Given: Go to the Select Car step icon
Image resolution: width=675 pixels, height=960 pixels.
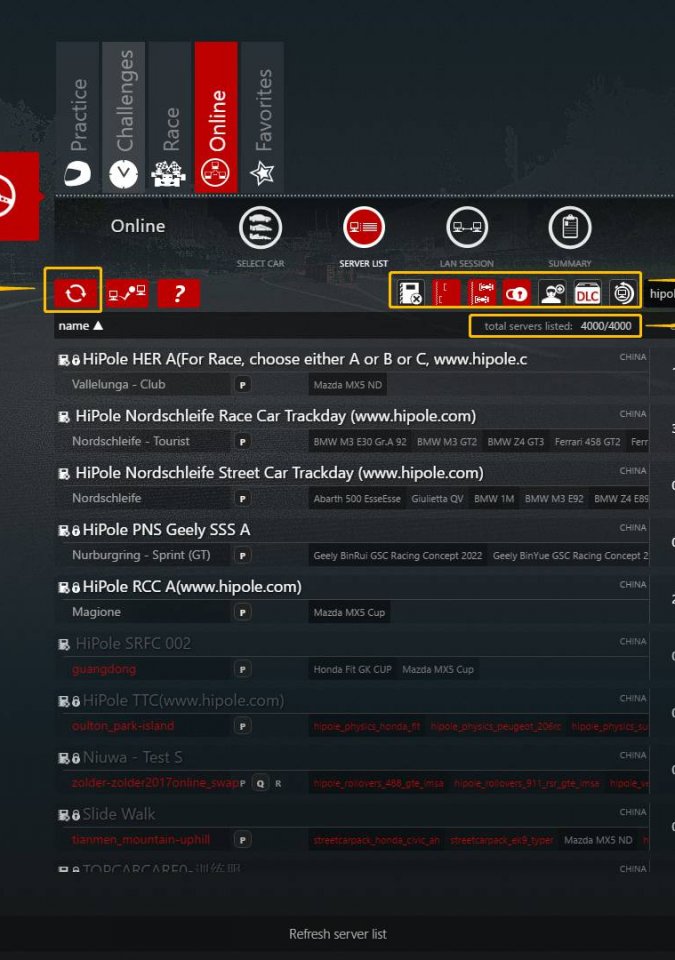Looking at the screenshot, I should (x=260, y=228).
